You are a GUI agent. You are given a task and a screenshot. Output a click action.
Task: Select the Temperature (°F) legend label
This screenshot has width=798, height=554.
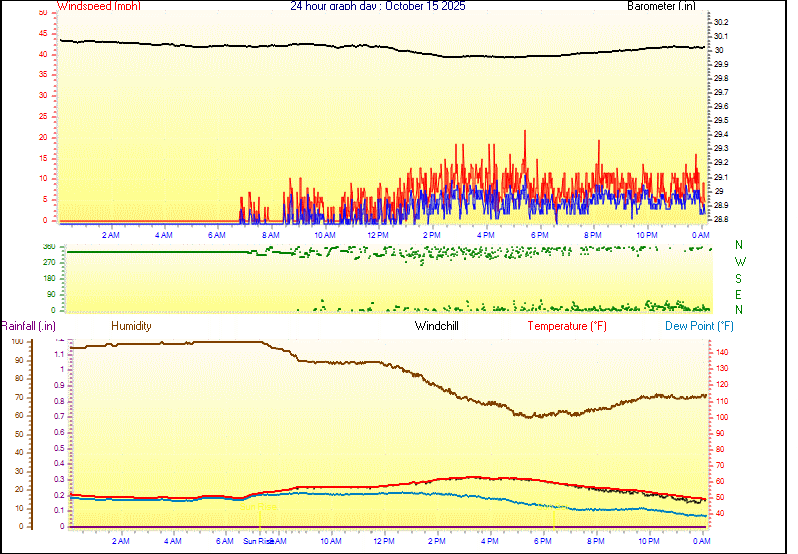[567, 326]
